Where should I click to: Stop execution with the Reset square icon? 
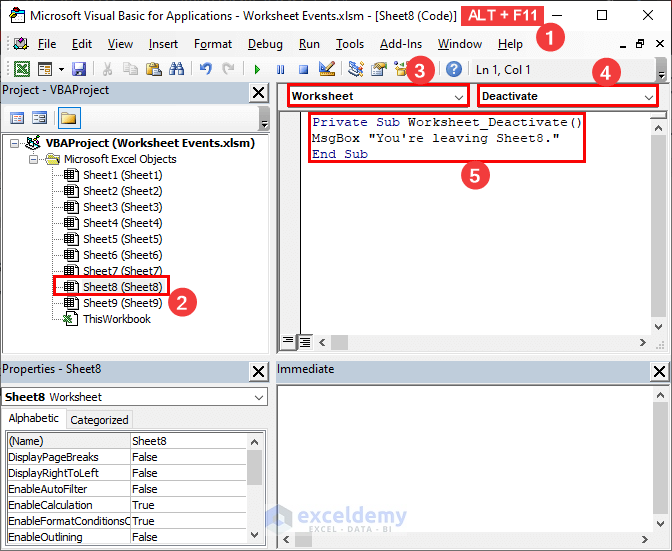pyautogui.click(x=303, y=69)
